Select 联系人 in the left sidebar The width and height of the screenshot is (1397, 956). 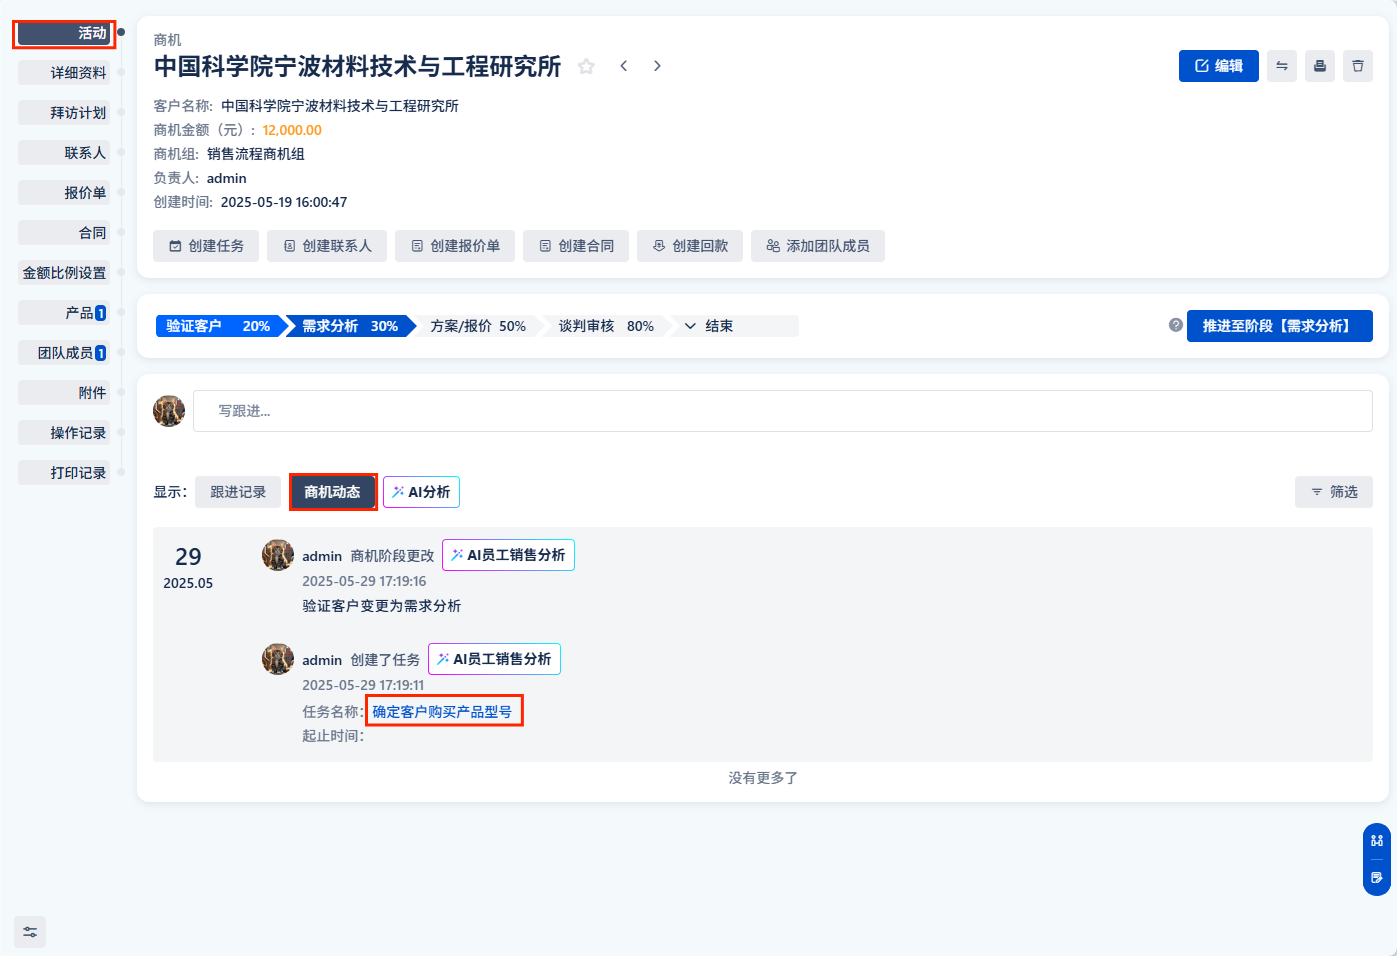pos(64,153)
